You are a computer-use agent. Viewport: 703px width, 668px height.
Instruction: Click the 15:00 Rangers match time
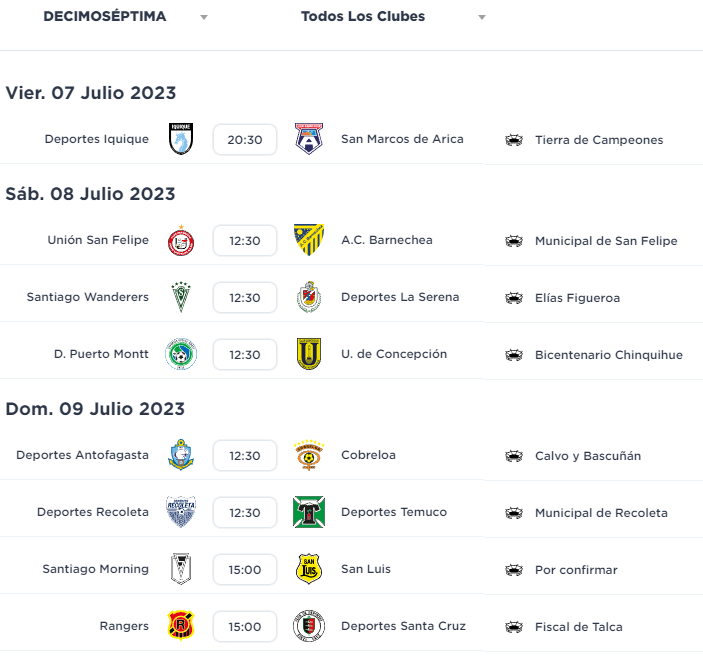(x=245, y=627)
